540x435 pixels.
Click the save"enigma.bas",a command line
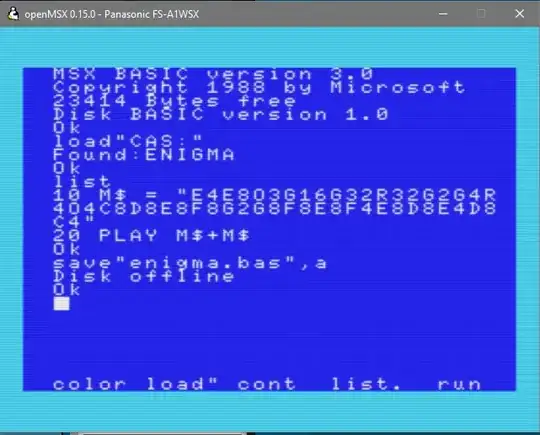click(x=190, y=263)
